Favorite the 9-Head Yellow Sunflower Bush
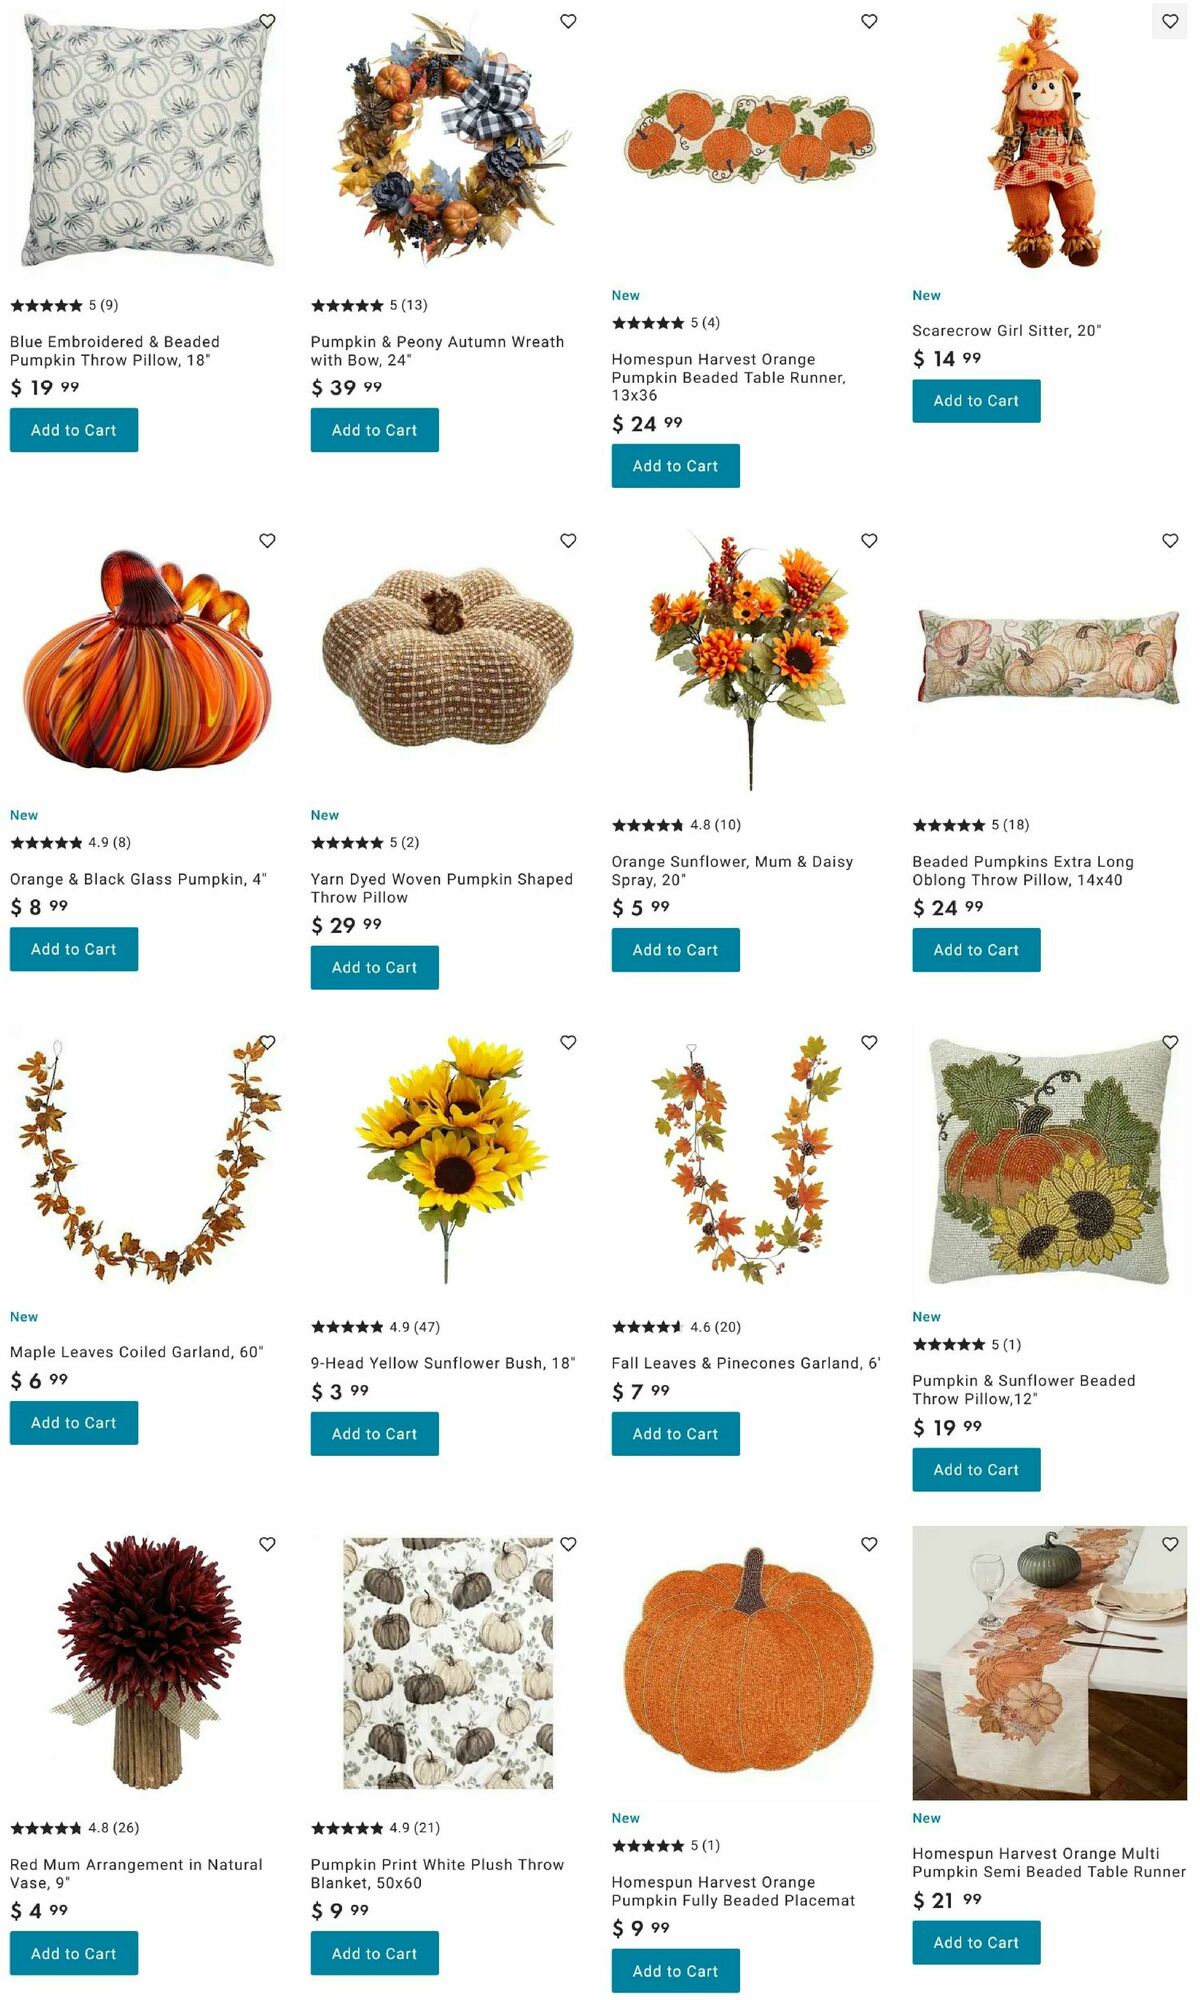The width and height of the screenshot is (1200, 2000). point(568,1043)
